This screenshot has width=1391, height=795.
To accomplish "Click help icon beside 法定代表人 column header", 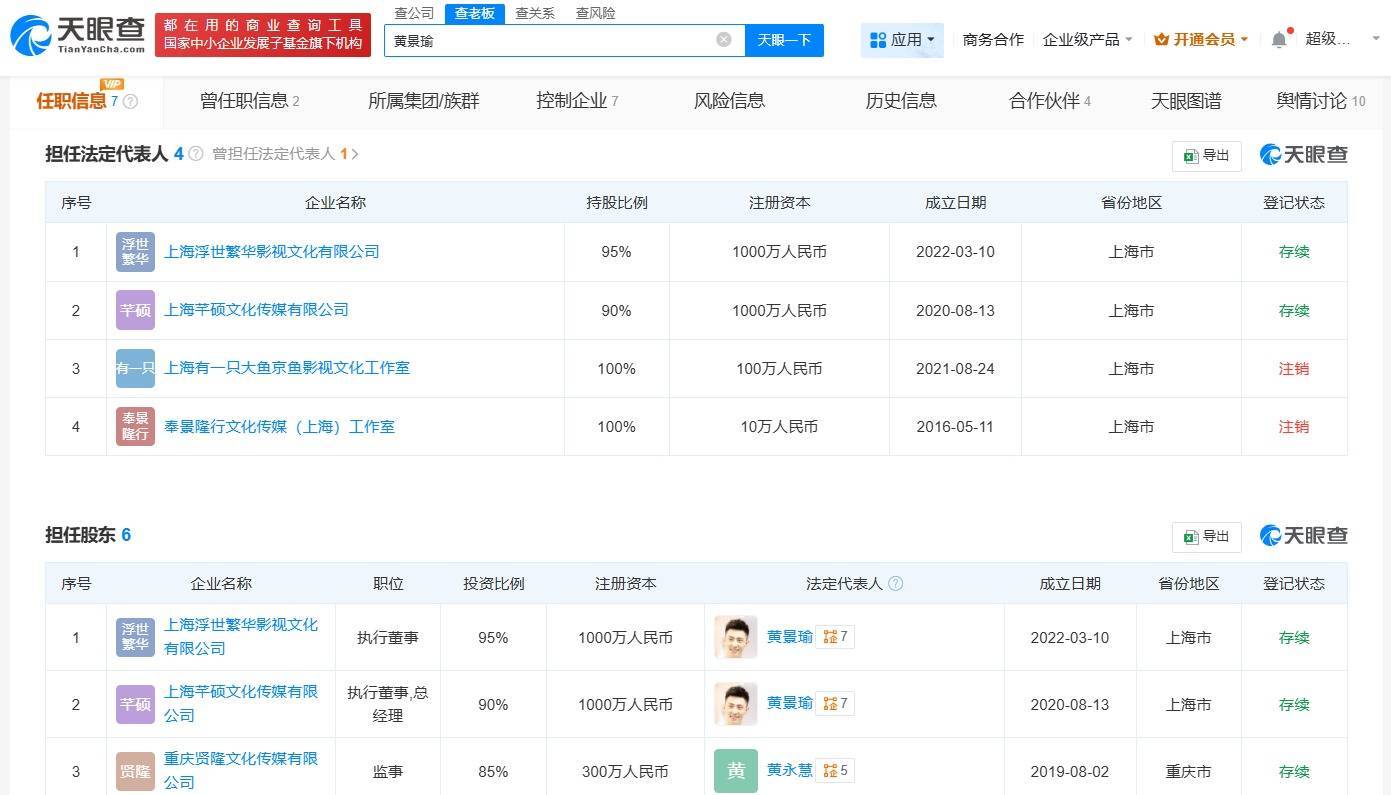I will click(x=896, y=583).
